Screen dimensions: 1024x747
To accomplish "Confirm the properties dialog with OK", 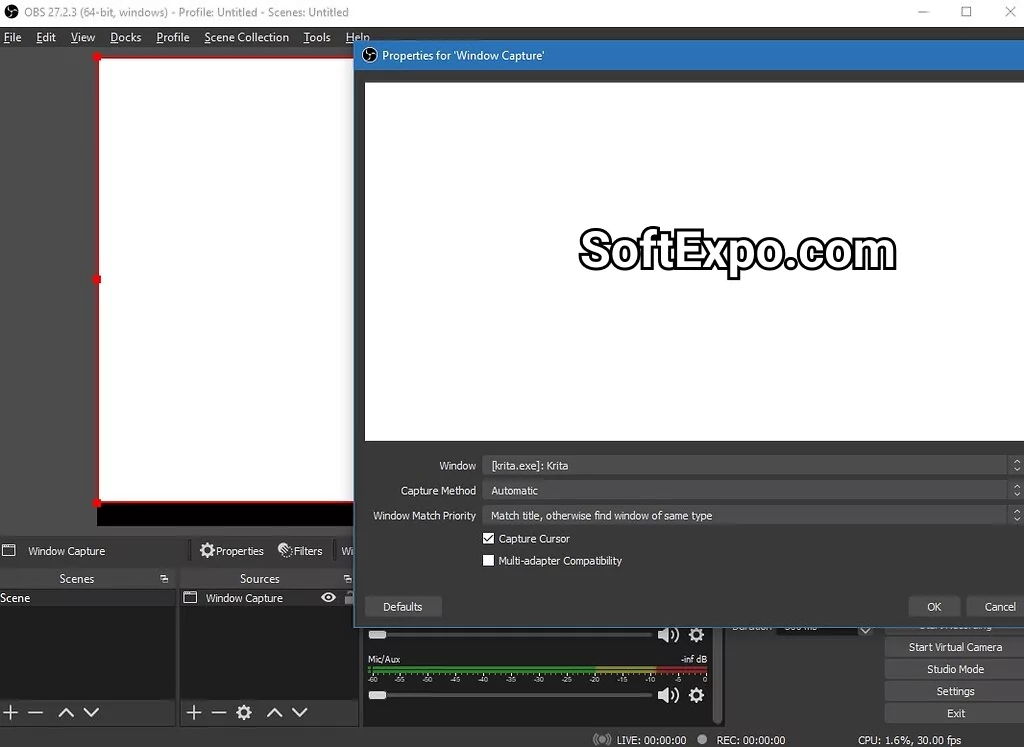I will (934, 607).
